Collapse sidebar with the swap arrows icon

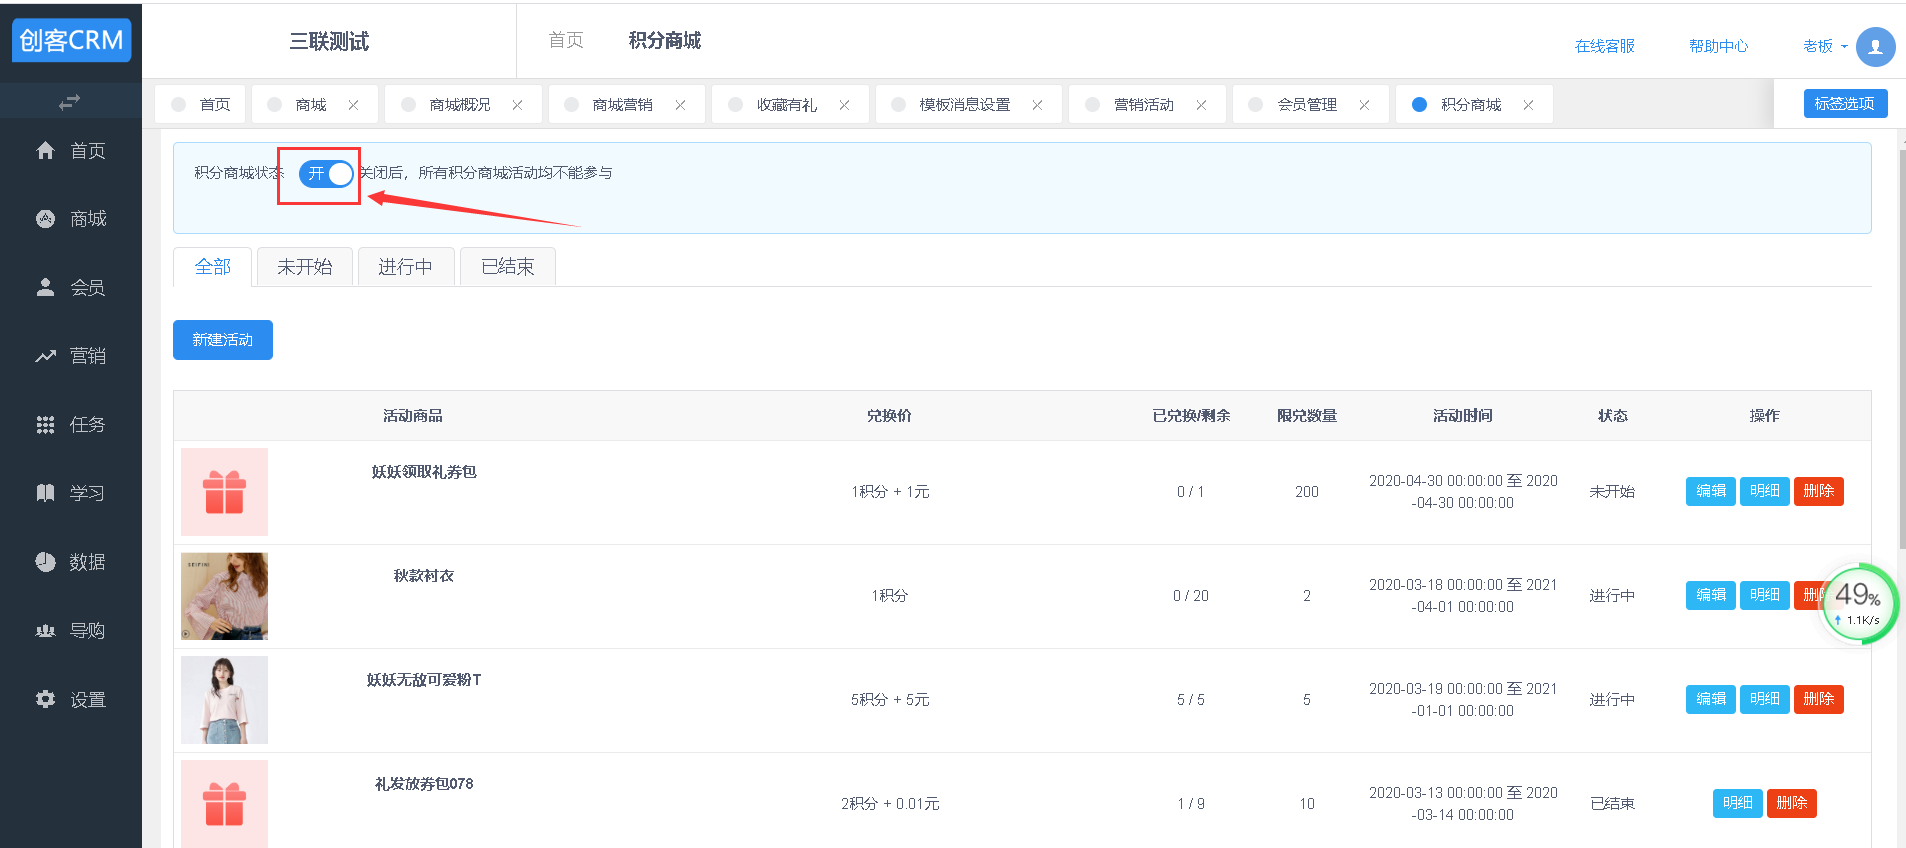click(69, 102)
